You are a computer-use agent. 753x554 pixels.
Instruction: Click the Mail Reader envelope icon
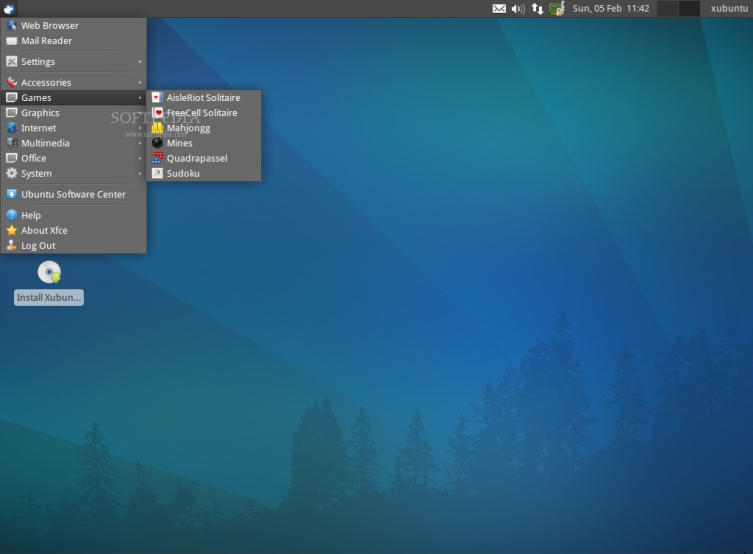click(x=12, y=41)
